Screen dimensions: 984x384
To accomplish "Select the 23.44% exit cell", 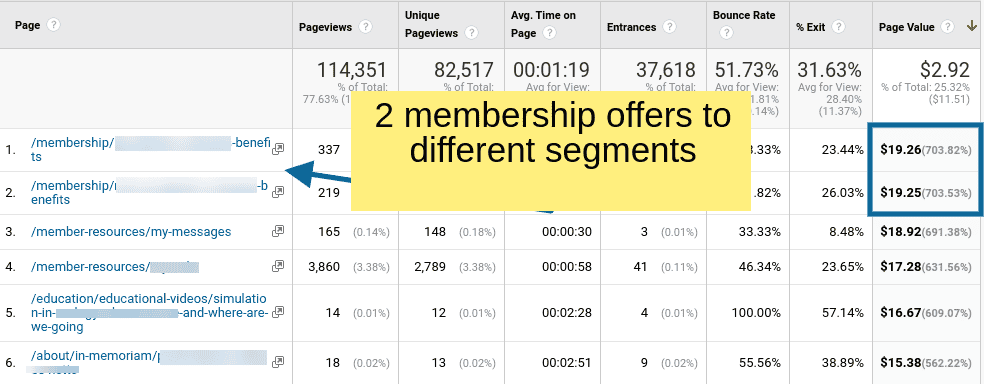I will click(843, 149).
